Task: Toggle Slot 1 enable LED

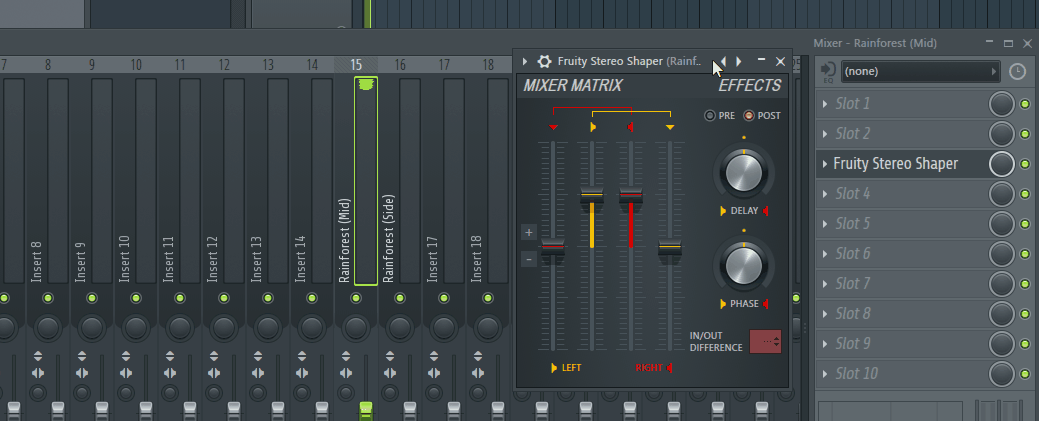Action: tap(1025, 104)
